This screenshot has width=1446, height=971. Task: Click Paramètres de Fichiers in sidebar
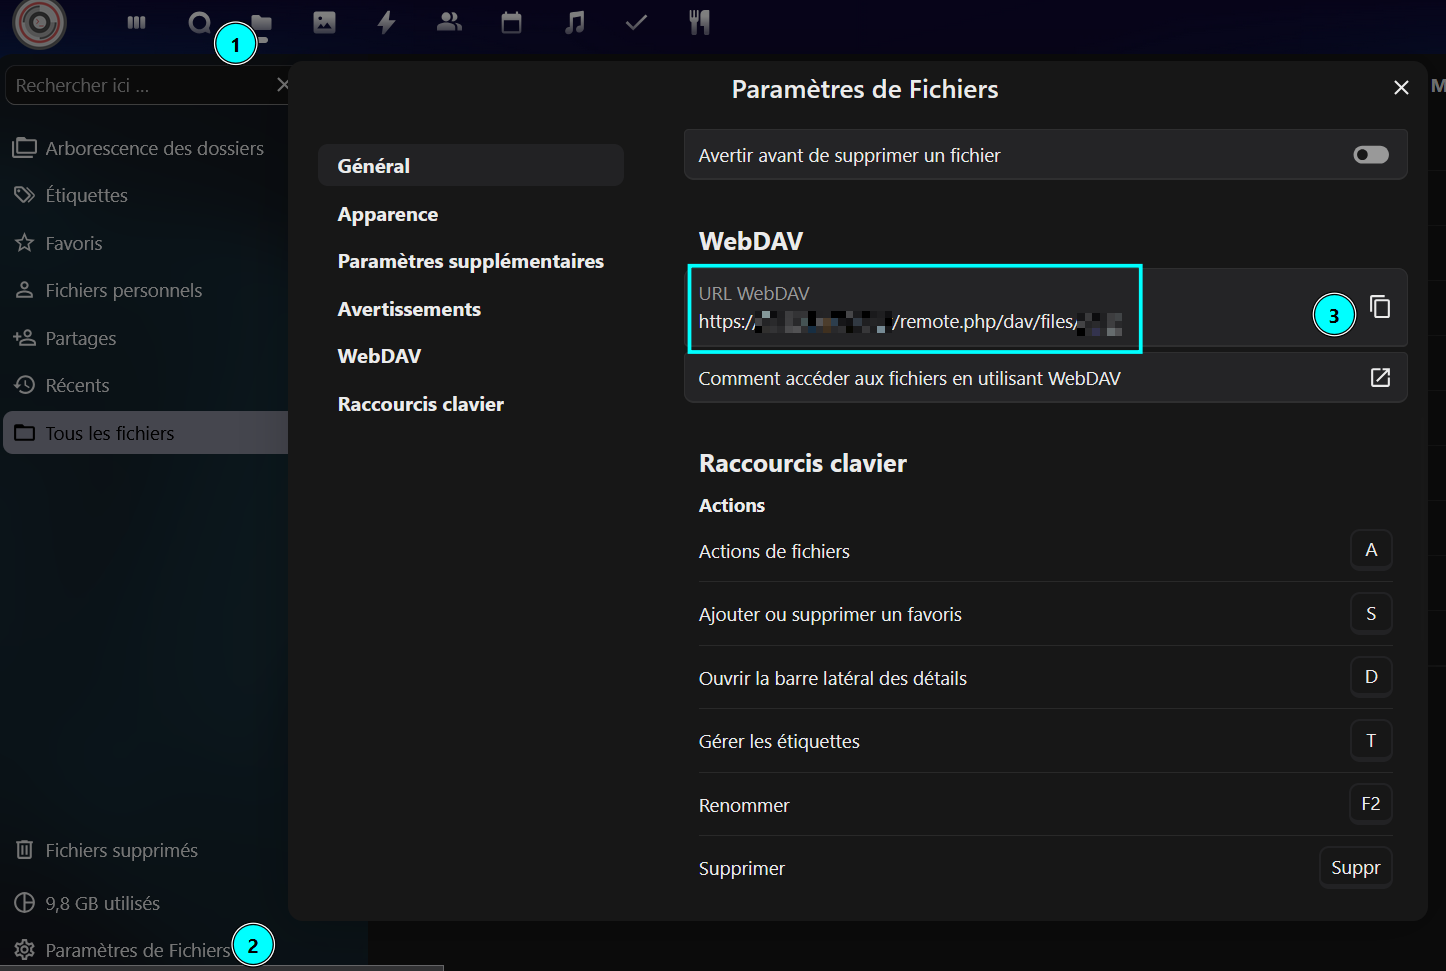click(x=137, y=950)
